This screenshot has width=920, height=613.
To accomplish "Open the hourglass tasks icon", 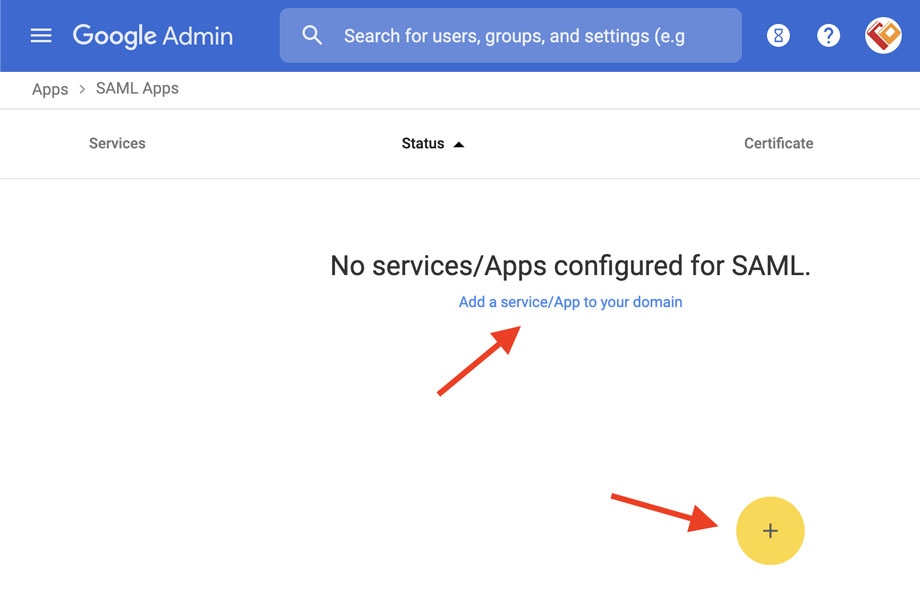I will tap(778, 36).
